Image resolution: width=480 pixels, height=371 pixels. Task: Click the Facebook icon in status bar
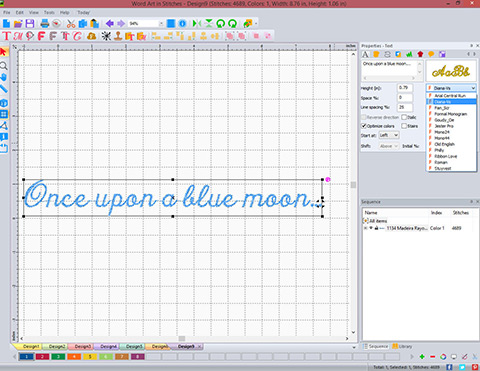449,367
